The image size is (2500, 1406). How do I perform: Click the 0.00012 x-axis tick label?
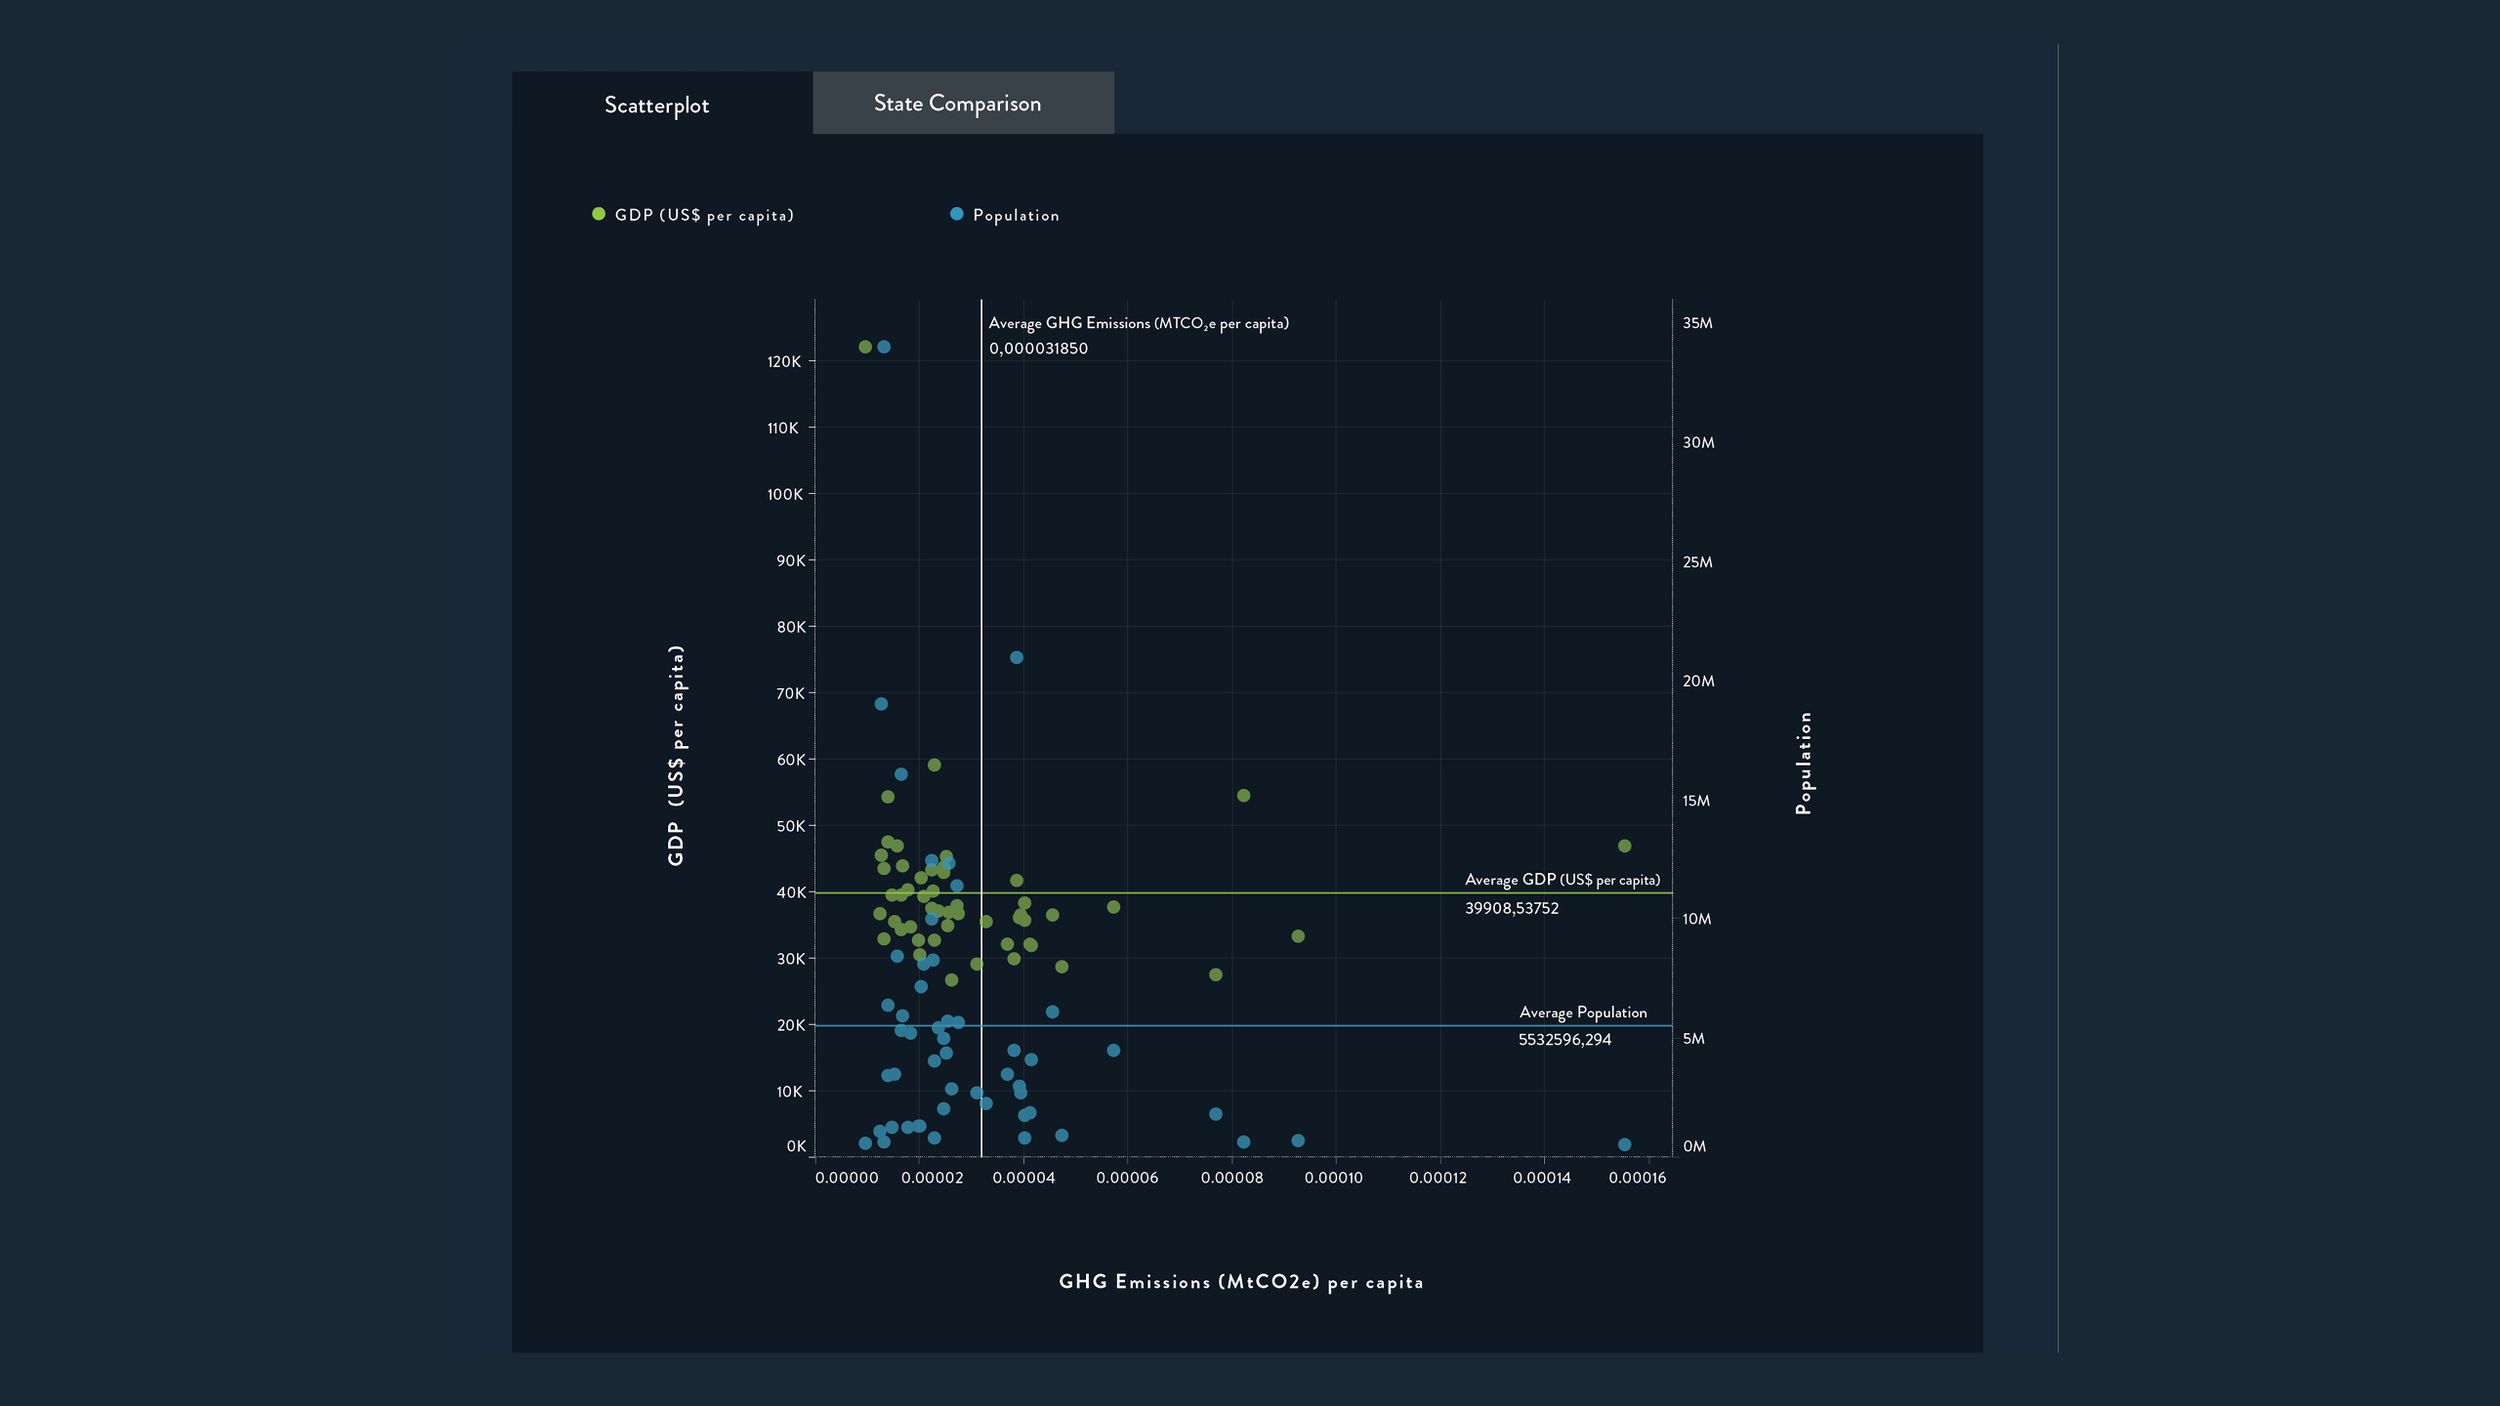[x=1437, y=1178]
